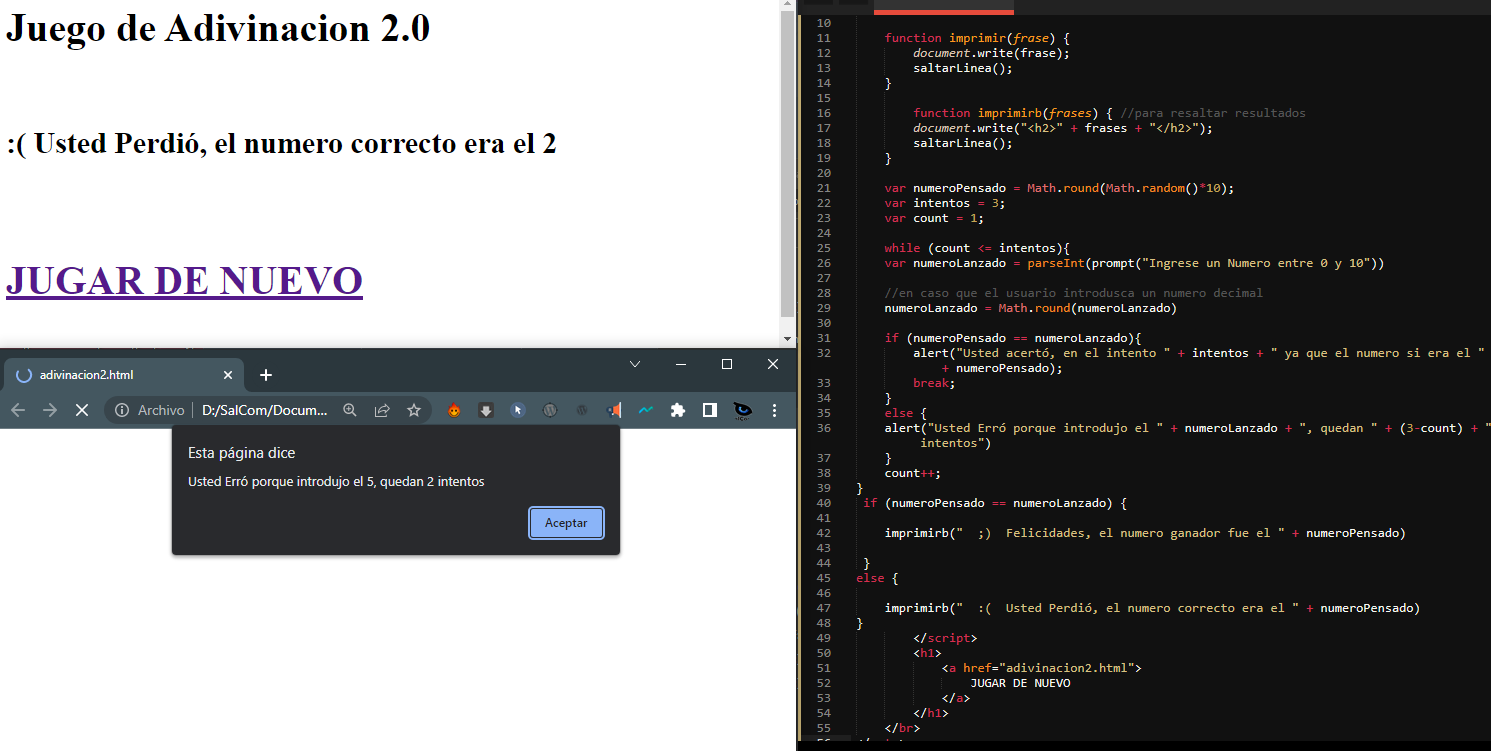Select the red-underlined active editor tab

pos(943,6)
